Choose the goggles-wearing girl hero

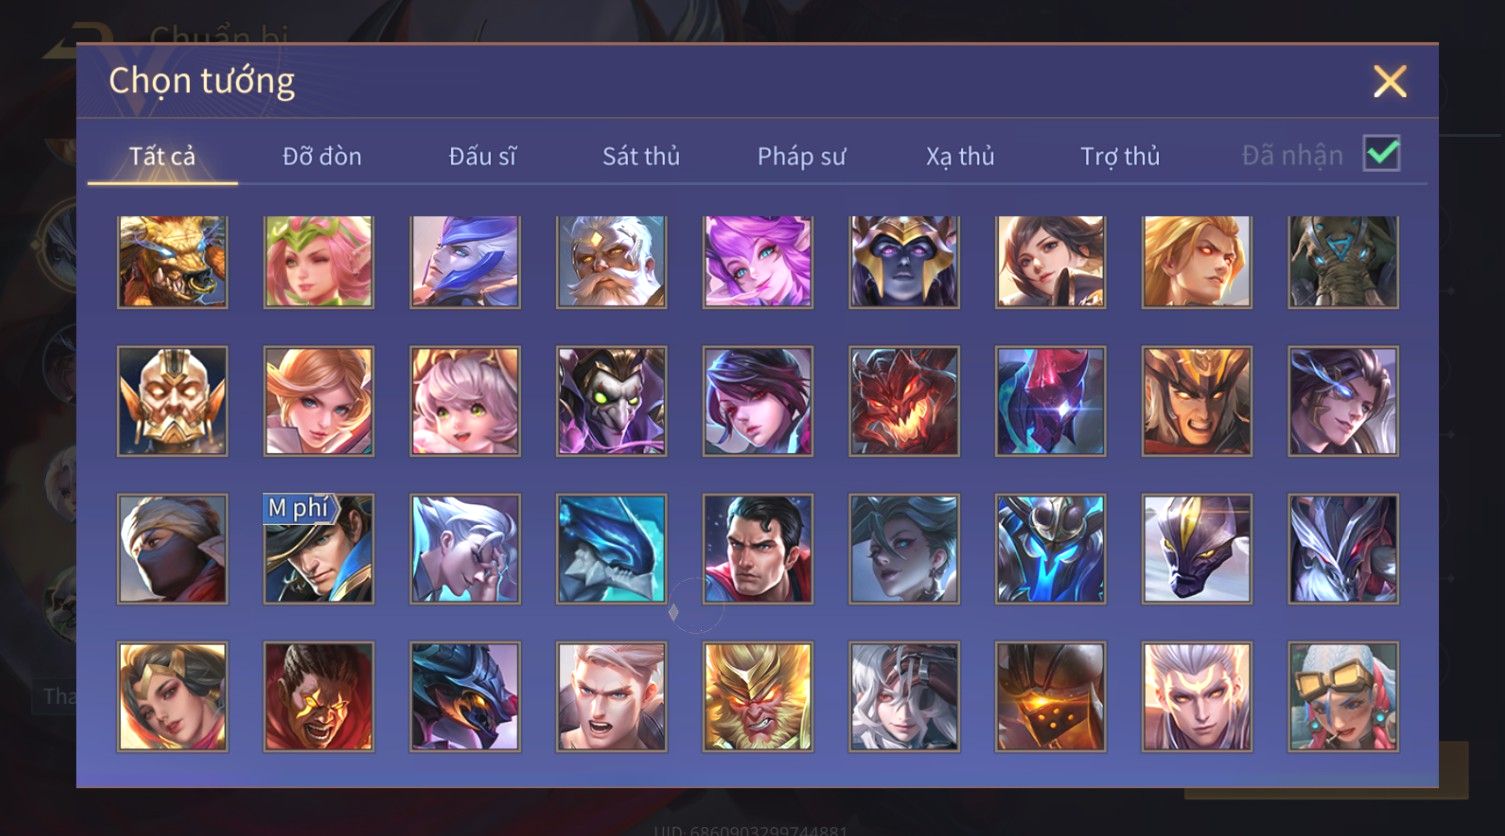1343,696
